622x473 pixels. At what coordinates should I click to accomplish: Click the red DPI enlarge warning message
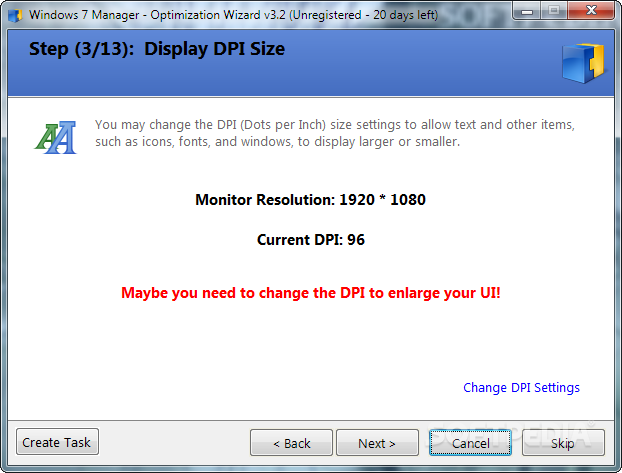tap(311, 293)
